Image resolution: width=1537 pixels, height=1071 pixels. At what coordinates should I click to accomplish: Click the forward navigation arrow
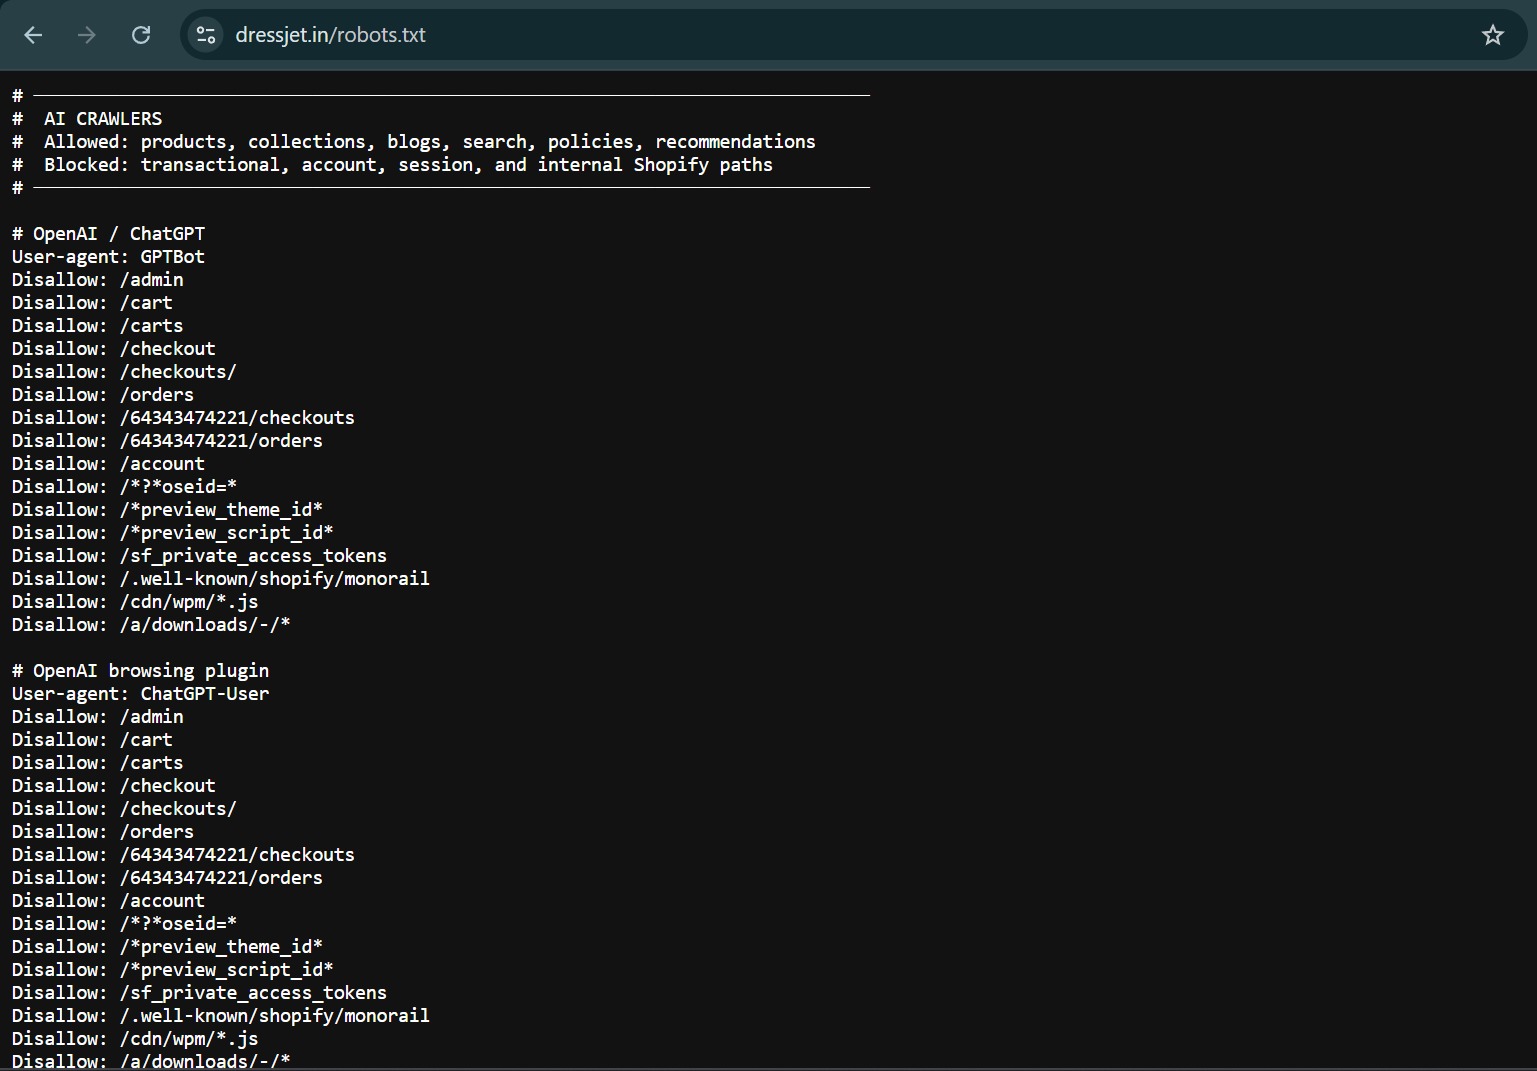(x=87, y=35)
